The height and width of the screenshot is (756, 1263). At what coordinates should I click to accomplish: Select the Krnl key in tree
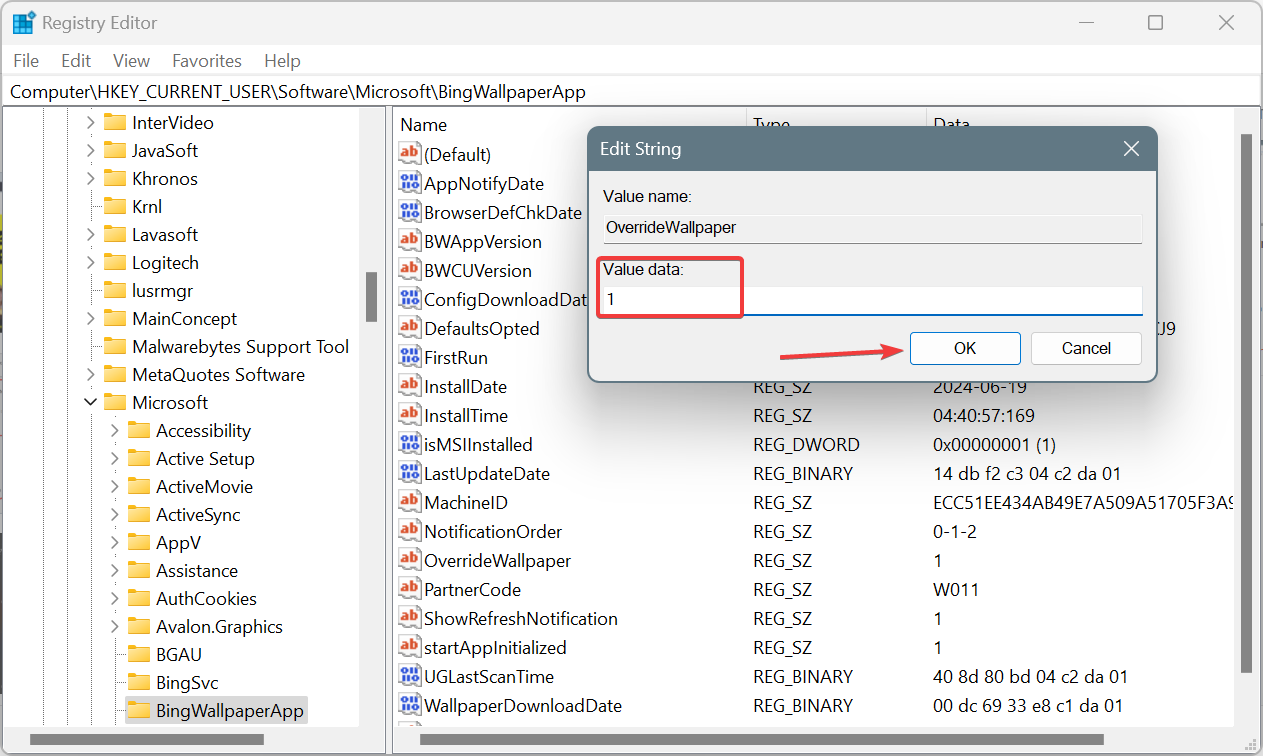(147, 207)
